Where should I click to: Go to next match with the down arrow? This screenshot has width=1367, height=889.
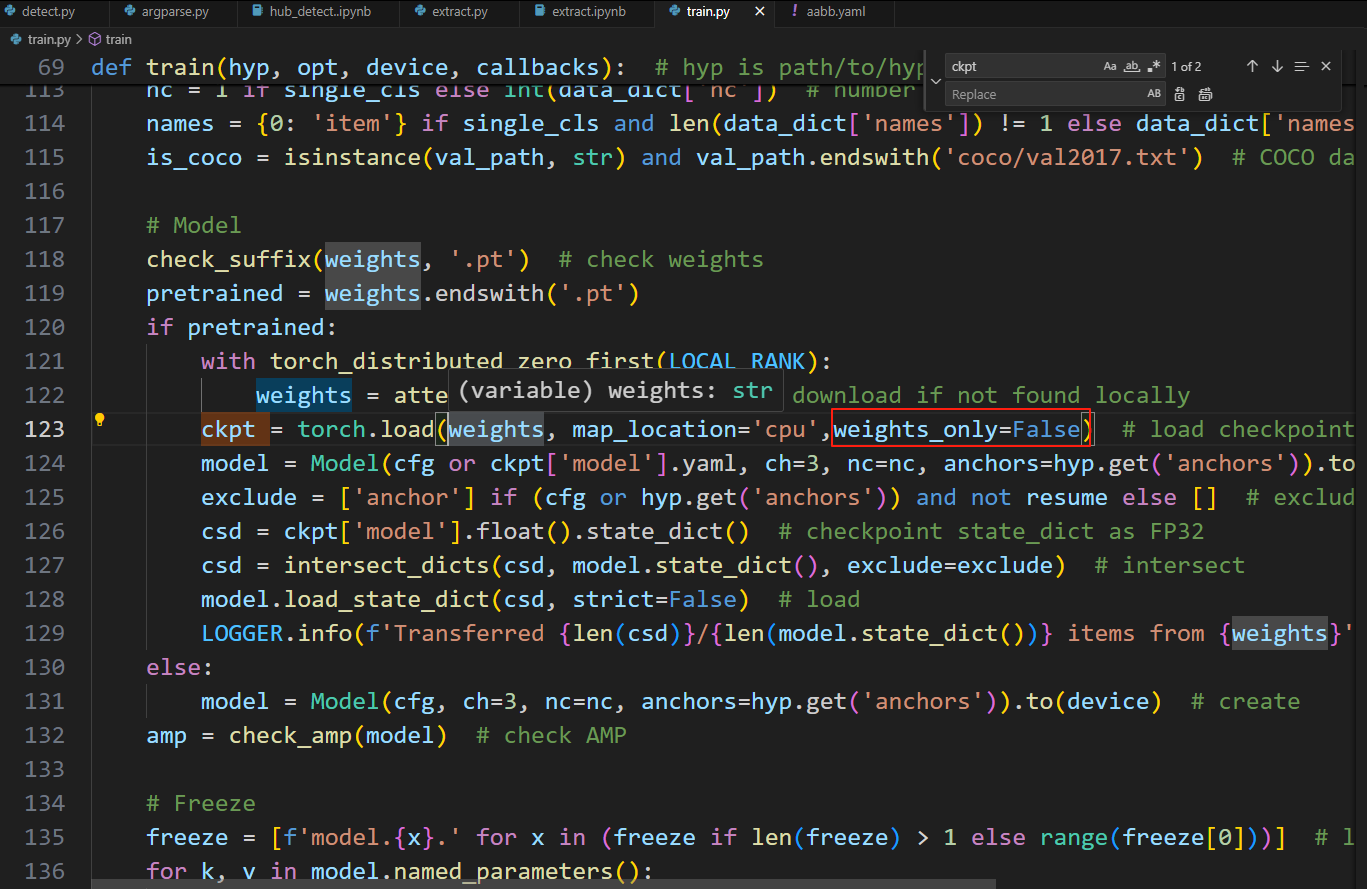pos(1277,66)
